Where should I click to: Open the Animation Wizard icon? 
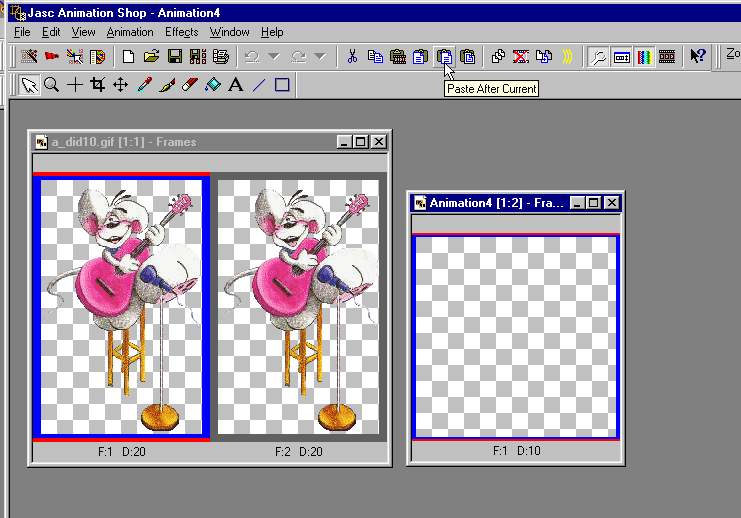[x=29, y=57]
